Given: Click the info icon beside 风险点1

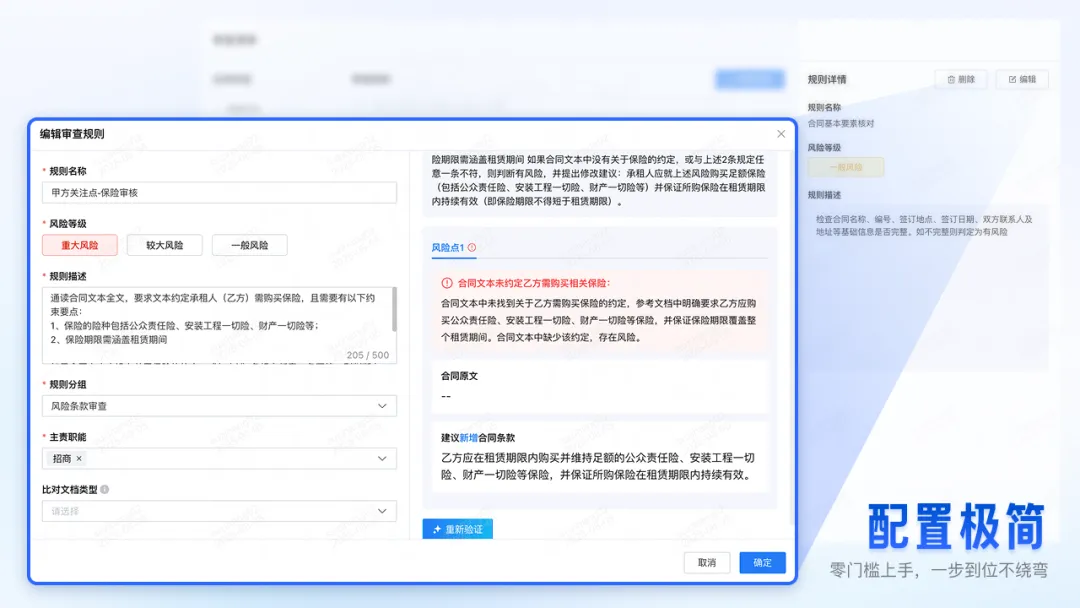Looking at the screenshot, I should [x=471, y=245].
